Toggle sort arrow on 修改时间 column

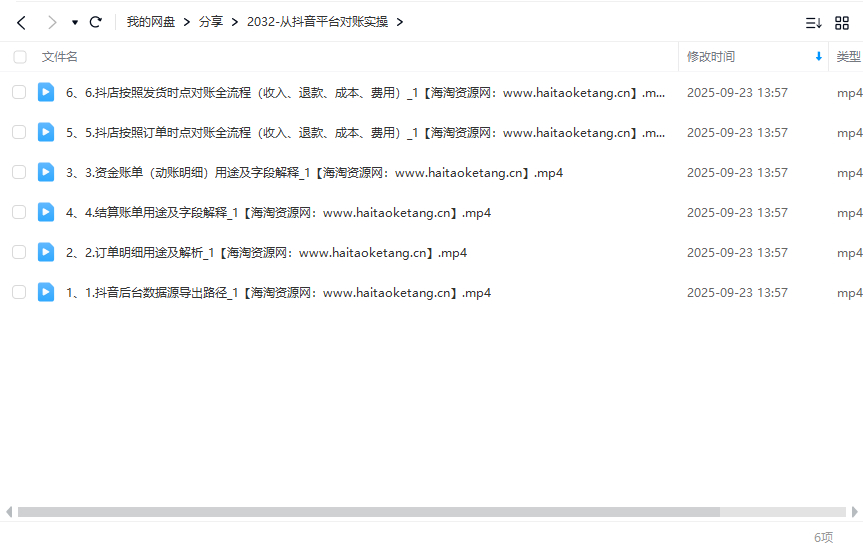pos(819,57)
